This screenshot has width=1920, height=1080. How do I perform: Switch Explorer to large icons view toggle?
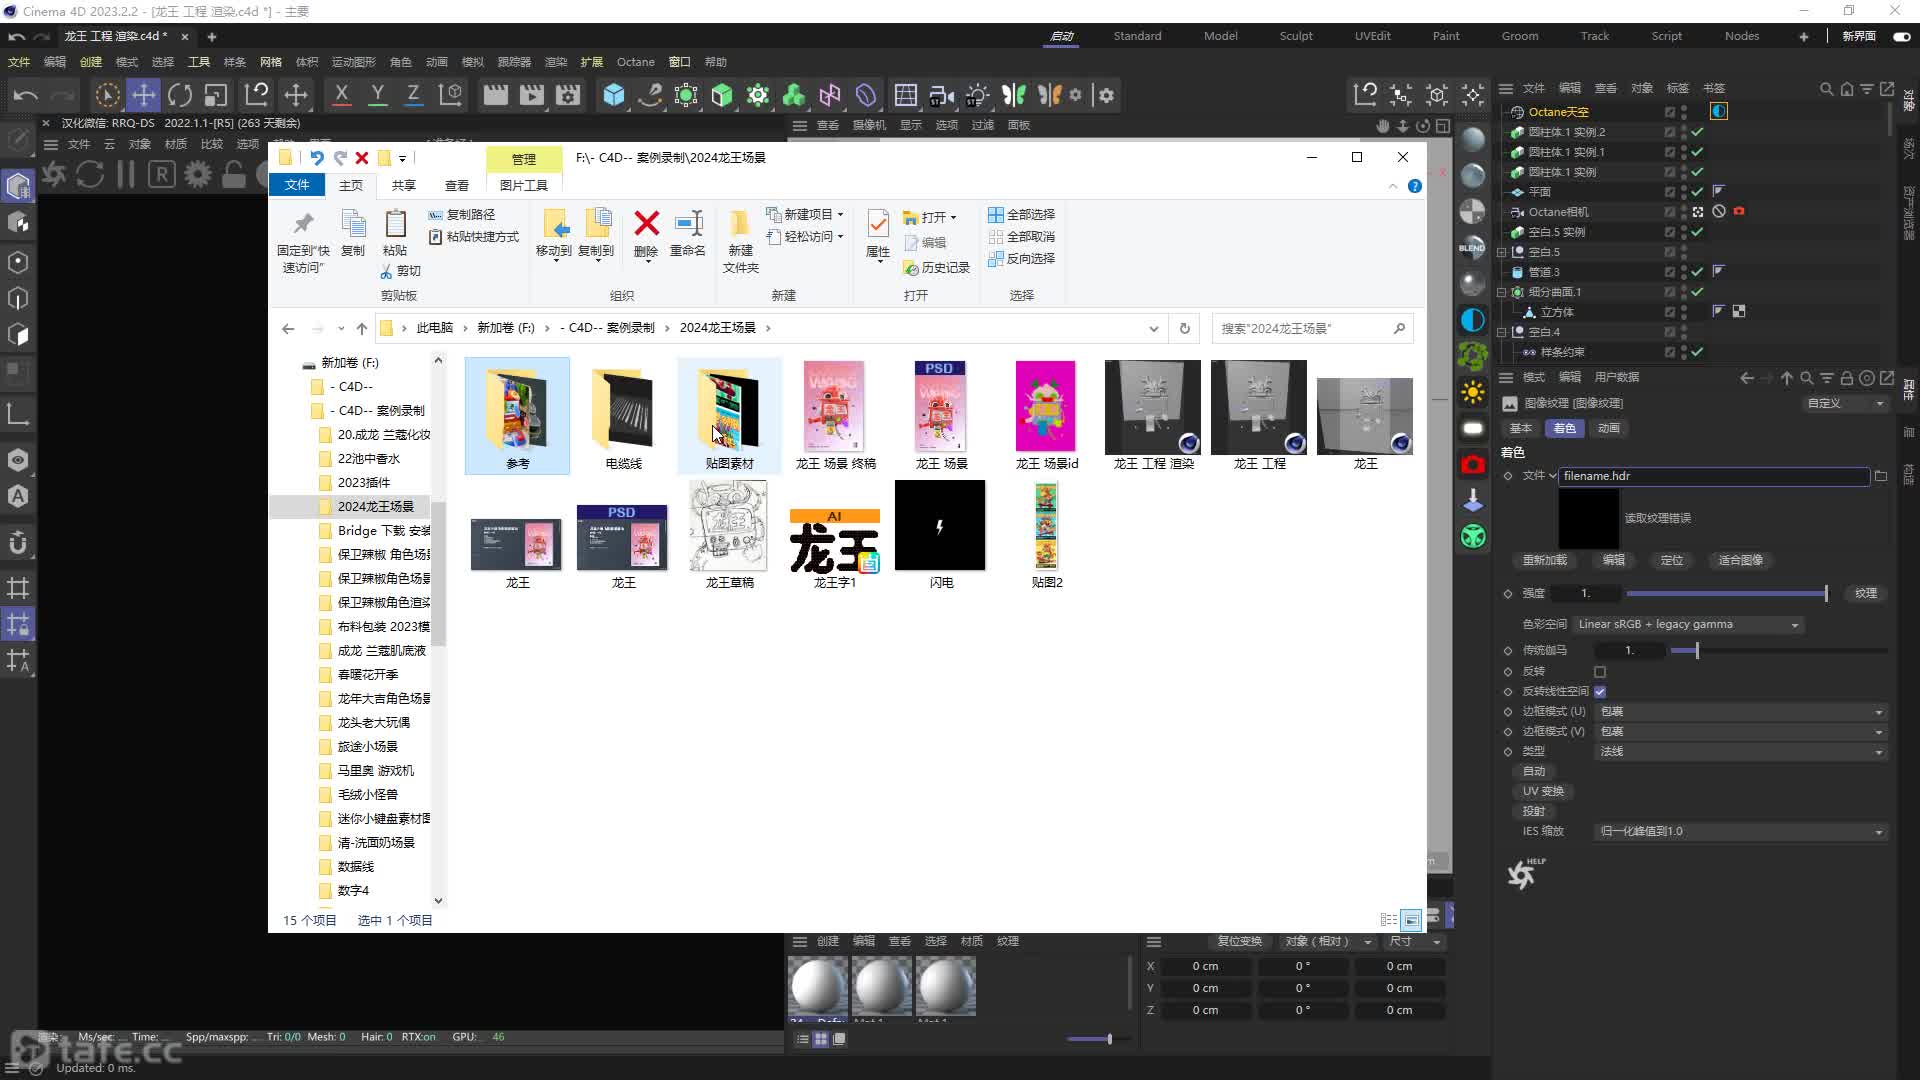[1411, 920]
